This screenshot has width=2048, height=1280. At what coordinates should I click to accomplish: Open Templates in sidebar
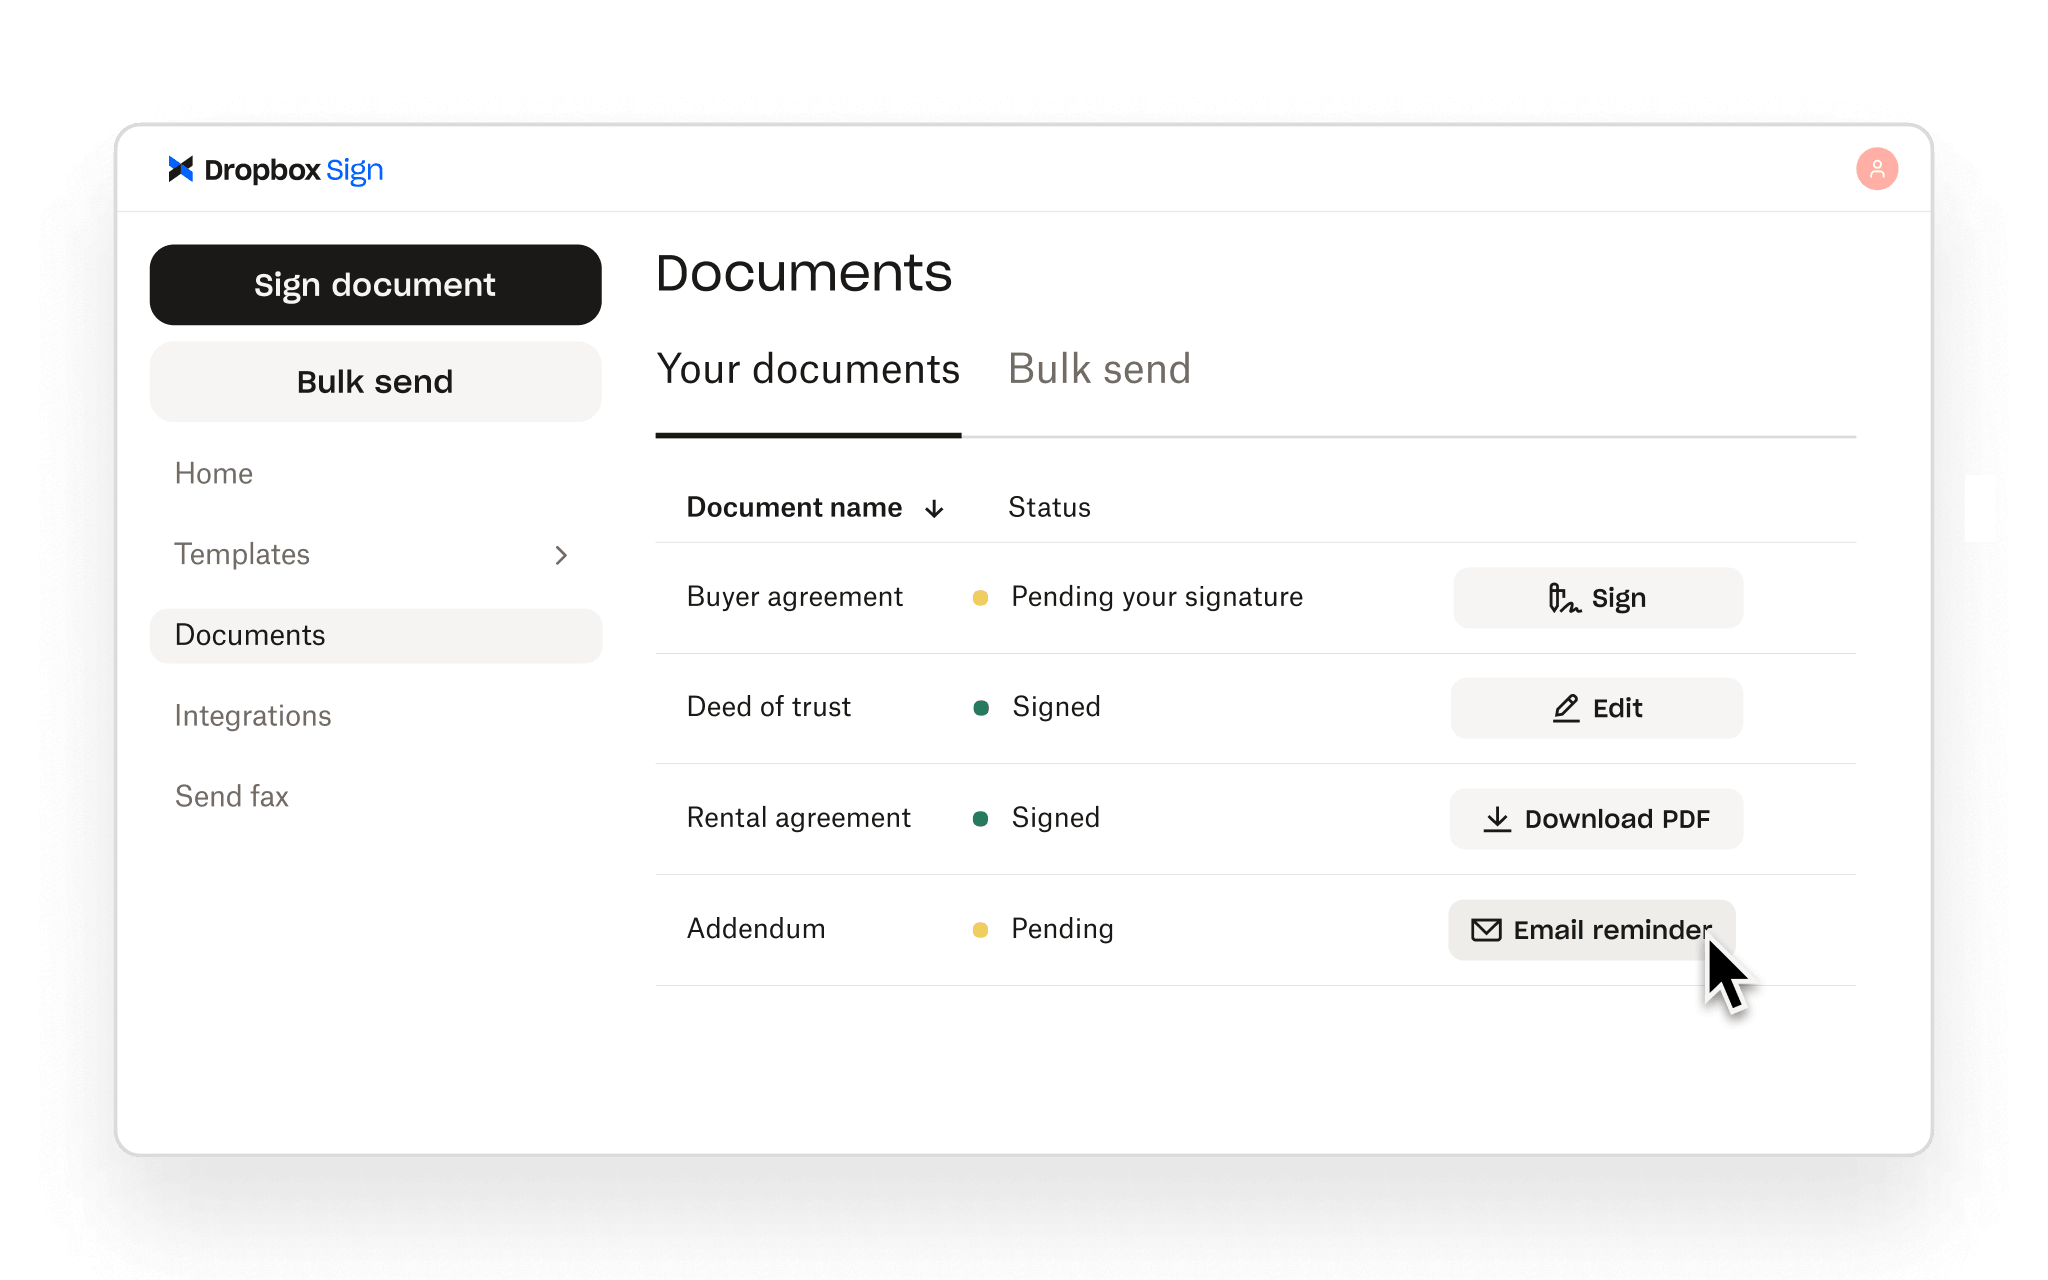click(x=242, y=554)
